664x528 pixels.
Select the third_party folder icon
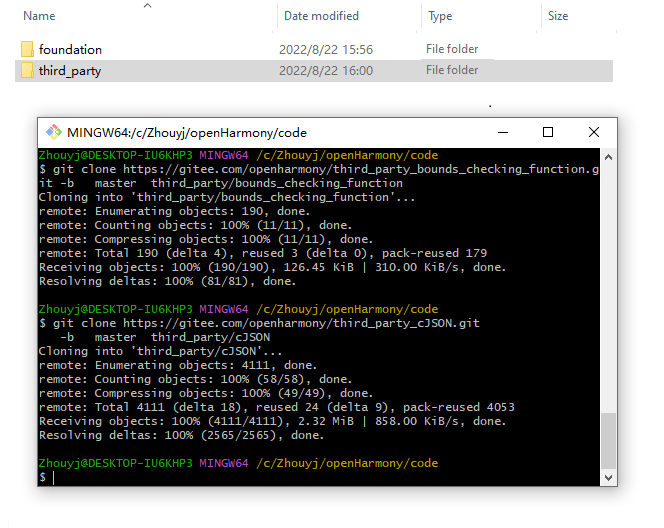[x=27, y=70]
